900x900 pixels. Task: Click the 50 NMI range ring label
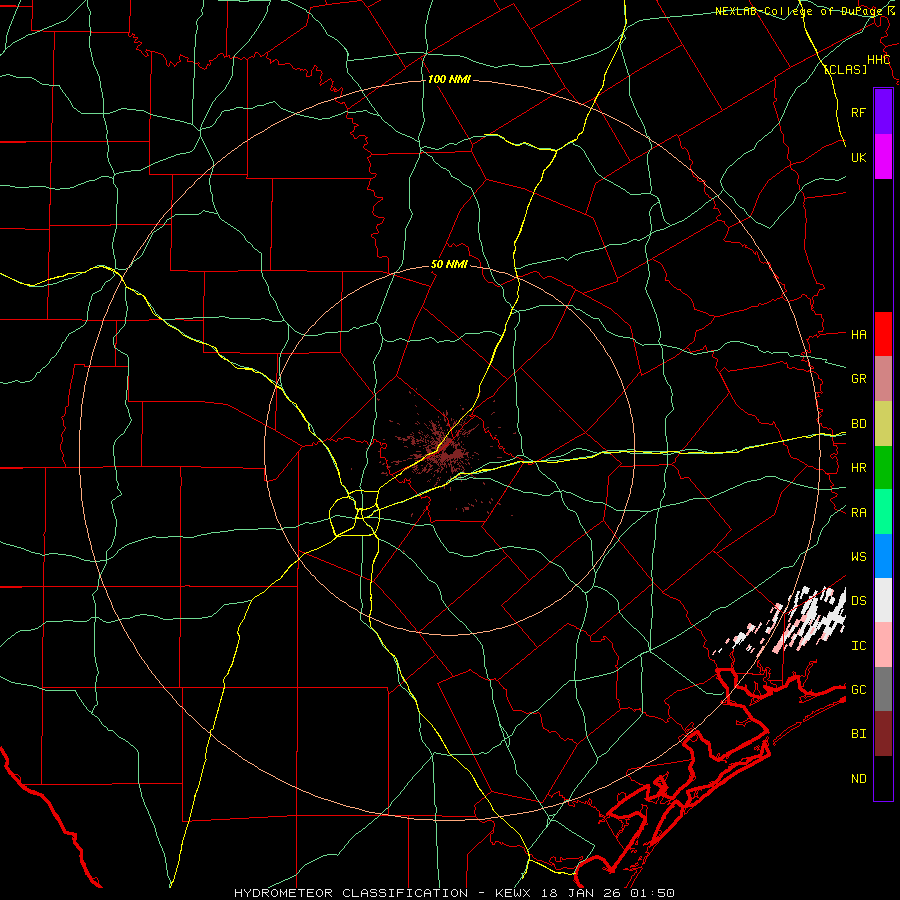click(x=449, y=265)
